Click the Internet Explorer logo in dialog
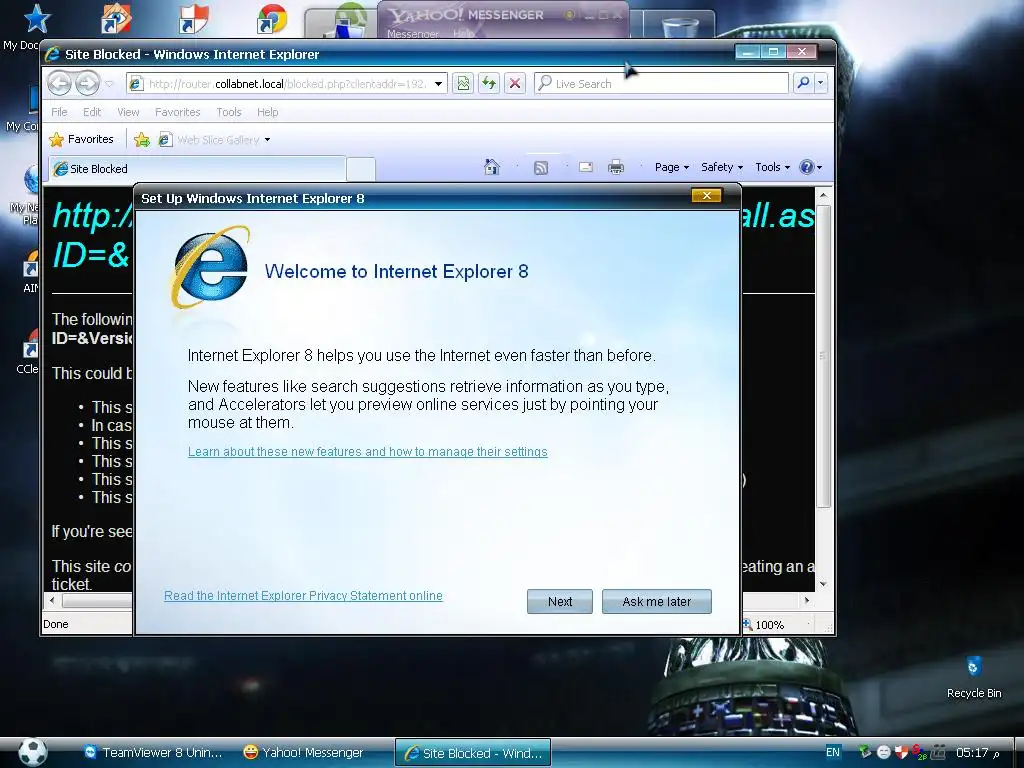Screen dimensions: 1024x768 pyautogui.click(x=210, y=267)
